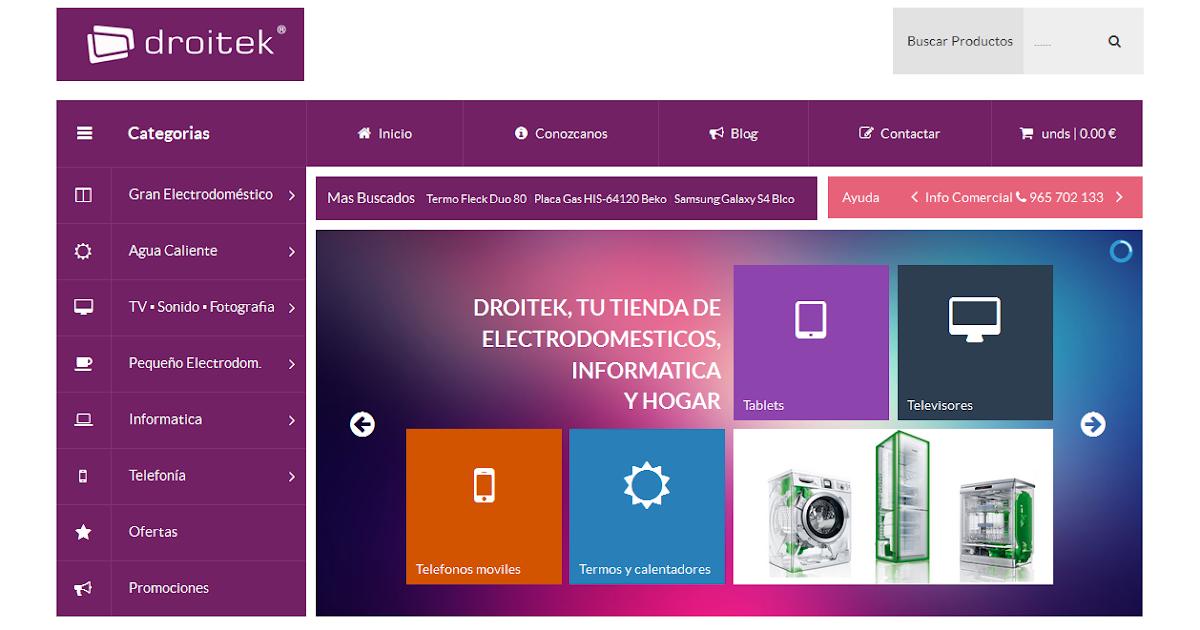Open Gran Electrodoméstico category link

201,195
